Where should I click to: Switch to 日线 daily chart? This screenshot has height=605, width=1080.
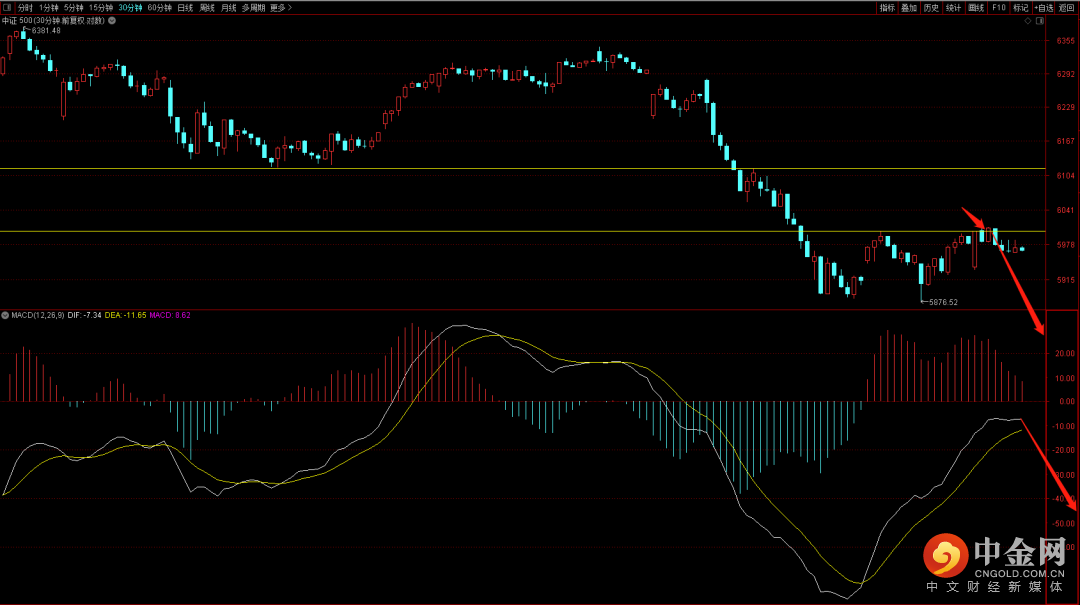point(185,7)
